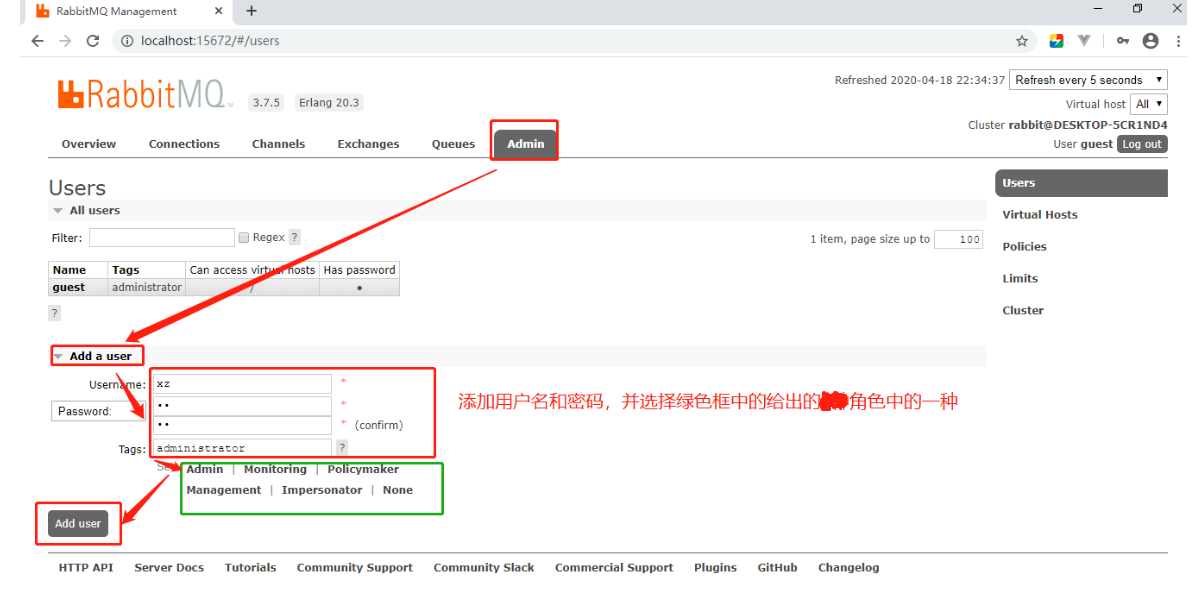Open the HTTP API footer link

pyautogui.click(x=86, y=567)
